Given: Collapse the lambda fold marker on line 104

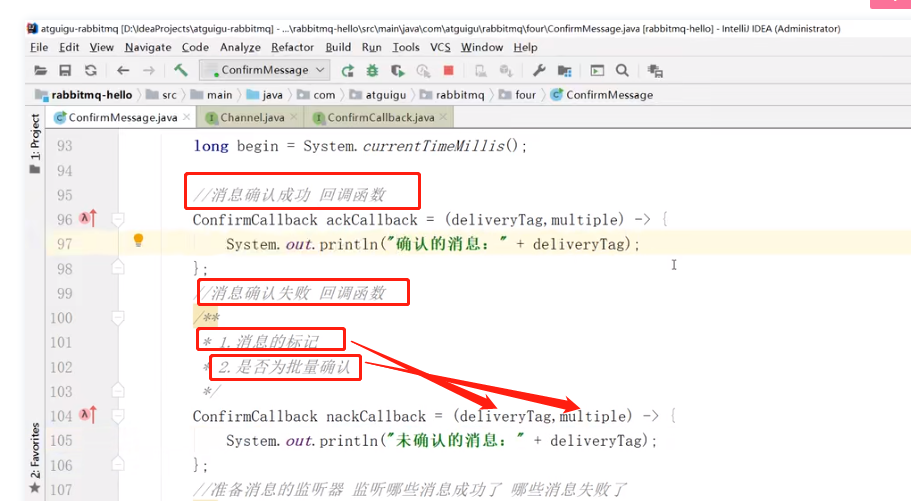Looking at the screenshot, I should coord(118,416).
